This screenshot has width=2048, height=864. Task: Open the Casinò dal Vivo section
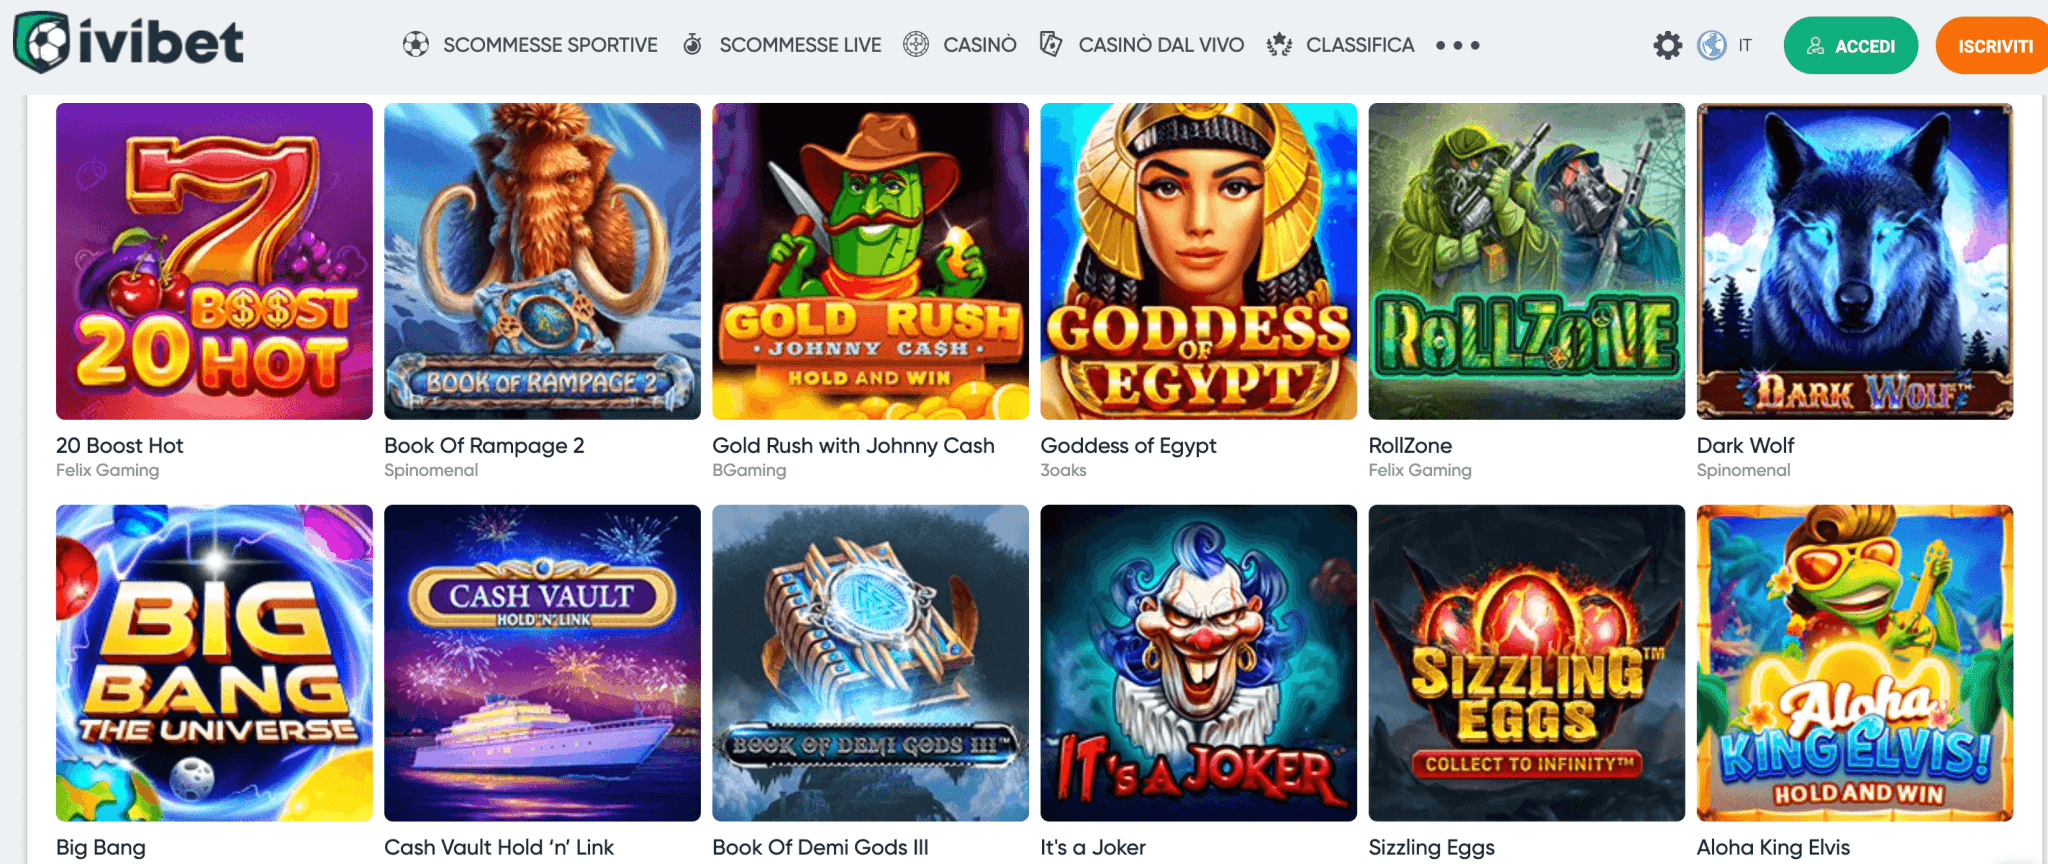point(1161,45)
